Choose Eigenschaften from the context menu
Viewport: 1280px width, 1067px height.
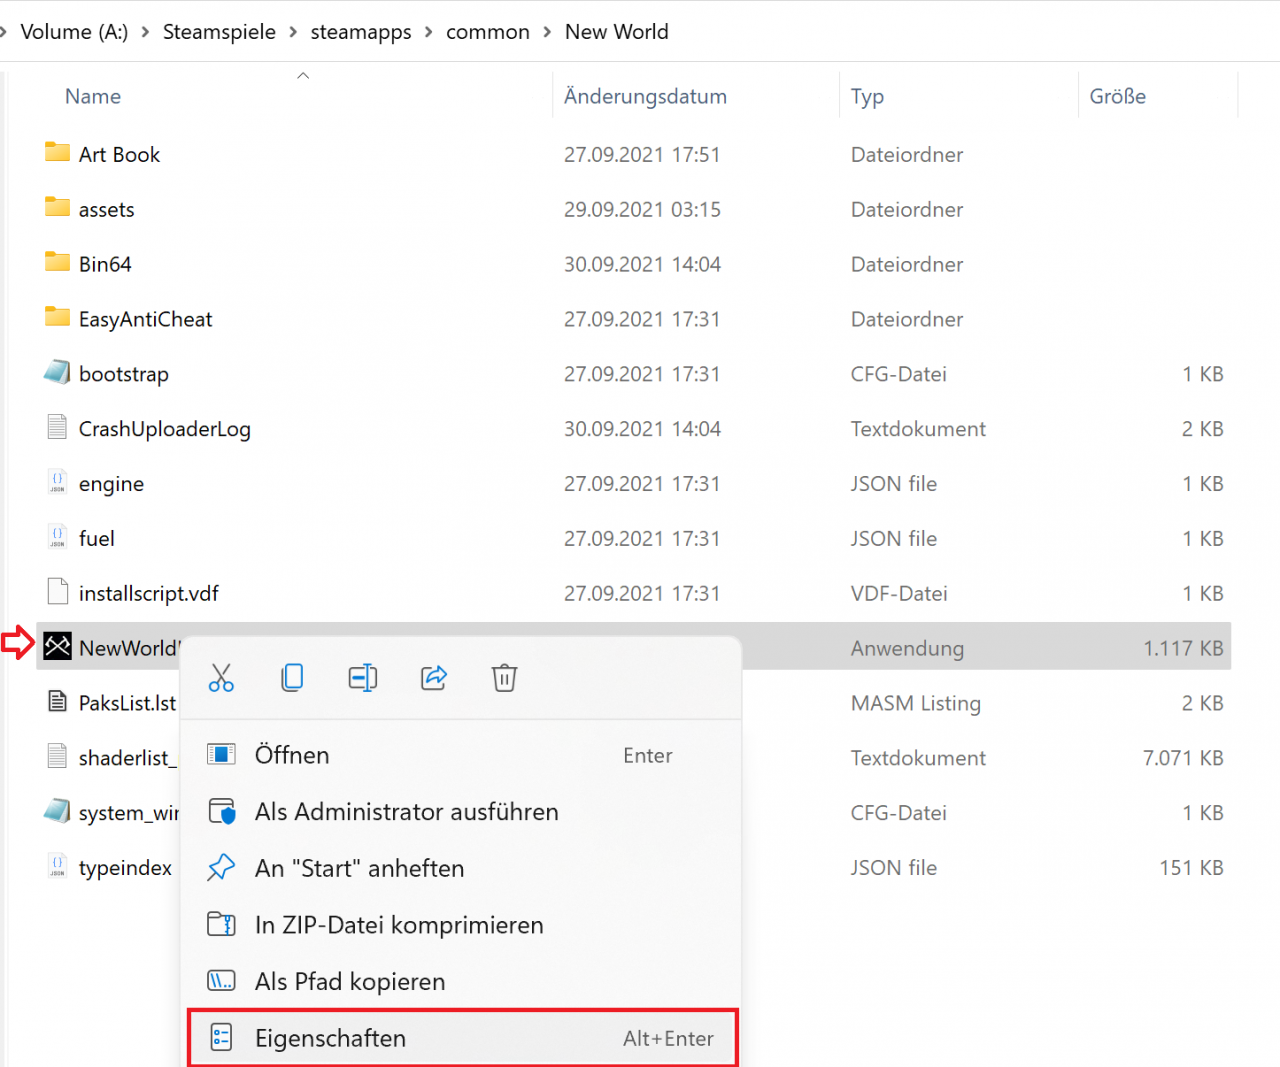[330, 1038]
